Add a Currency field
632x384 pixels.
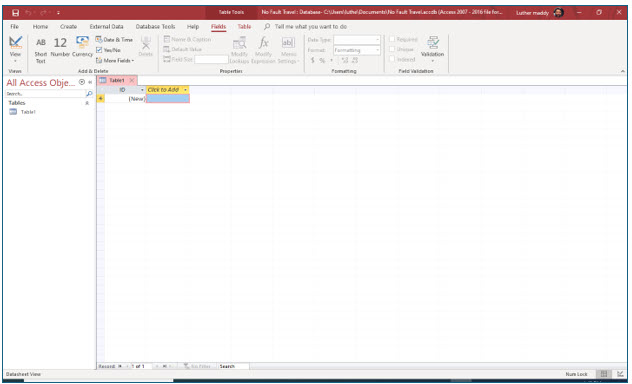click(82, 47)
